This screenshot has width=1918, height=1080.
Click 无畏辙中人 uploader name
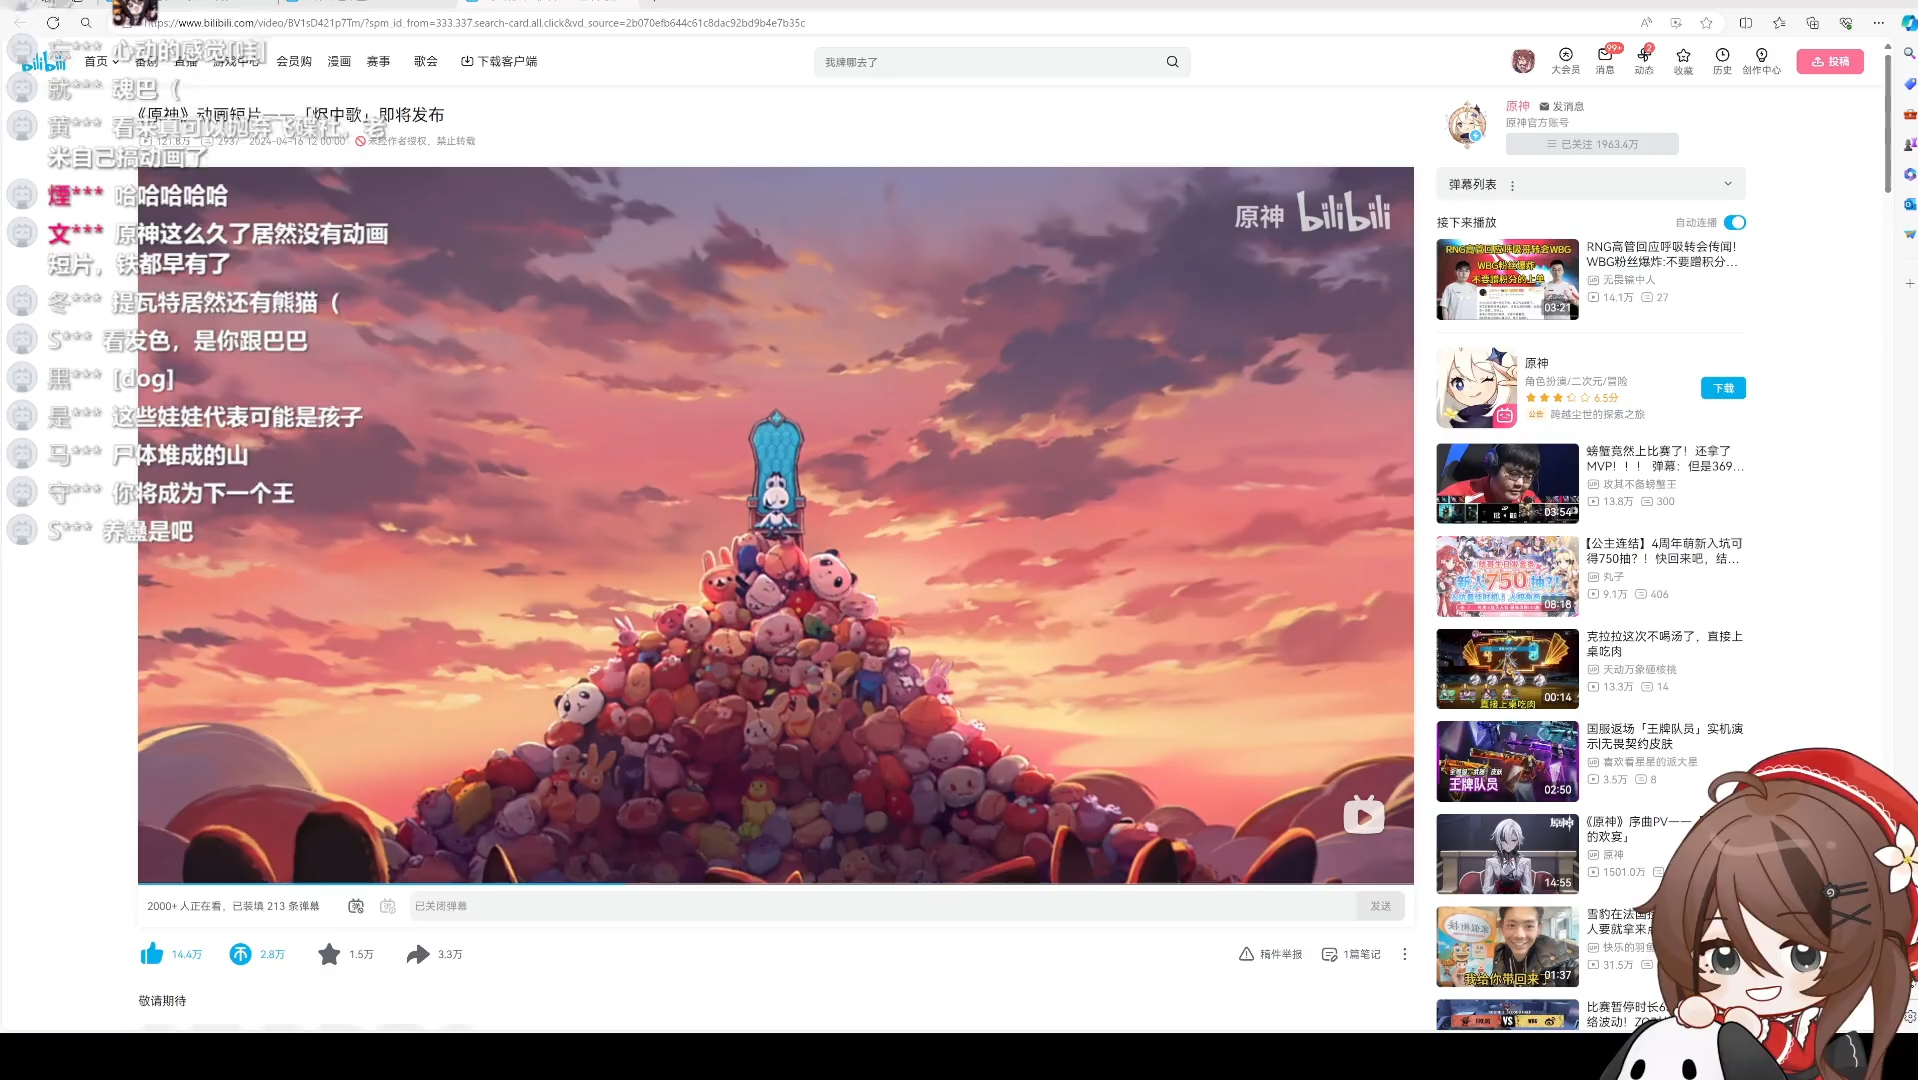1629,280
